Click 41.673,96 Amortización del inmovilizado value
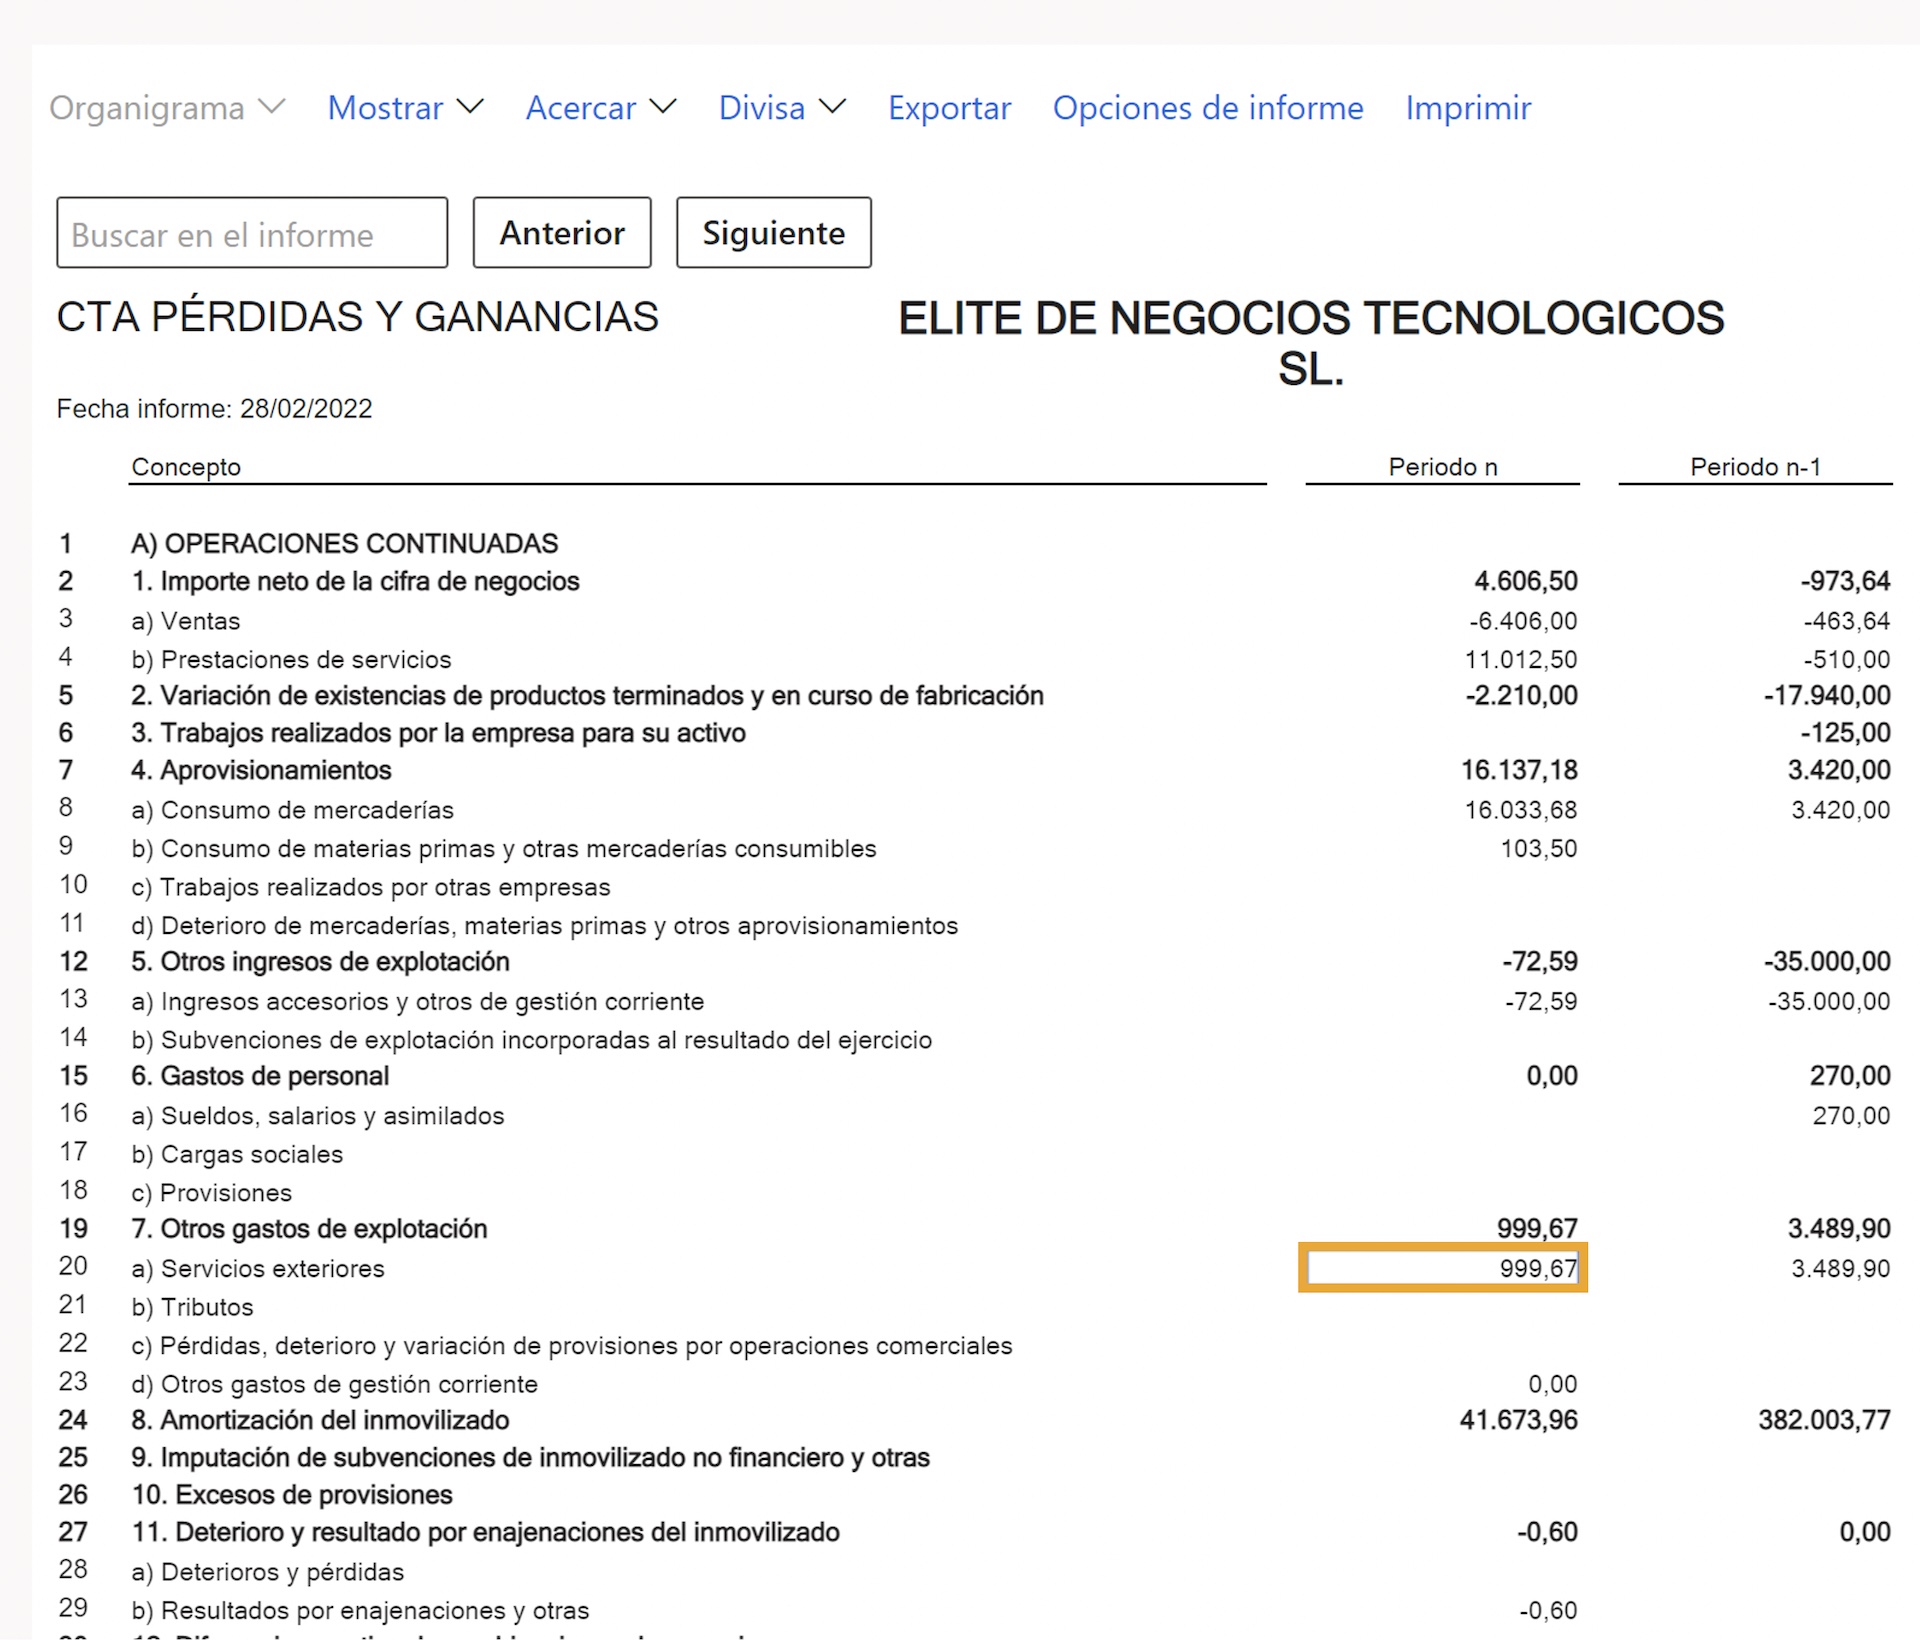Image resolution: width=1920 pixels, height=1641 pixels. pos(1519,1421)
